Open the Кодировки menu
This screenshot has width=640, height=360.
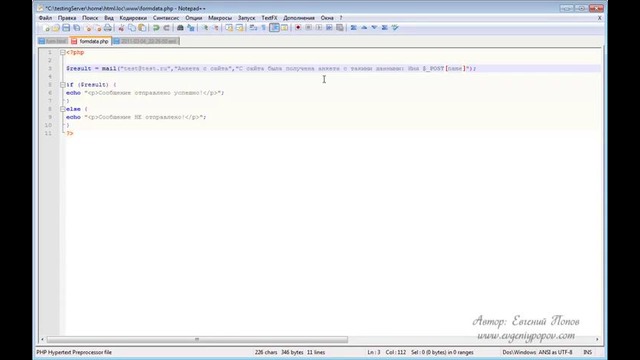[133, 18]
